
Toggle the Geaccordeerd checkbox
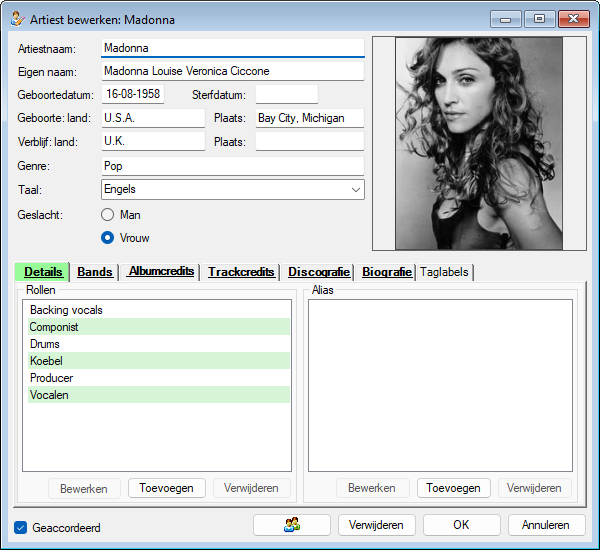pos(21,527)
